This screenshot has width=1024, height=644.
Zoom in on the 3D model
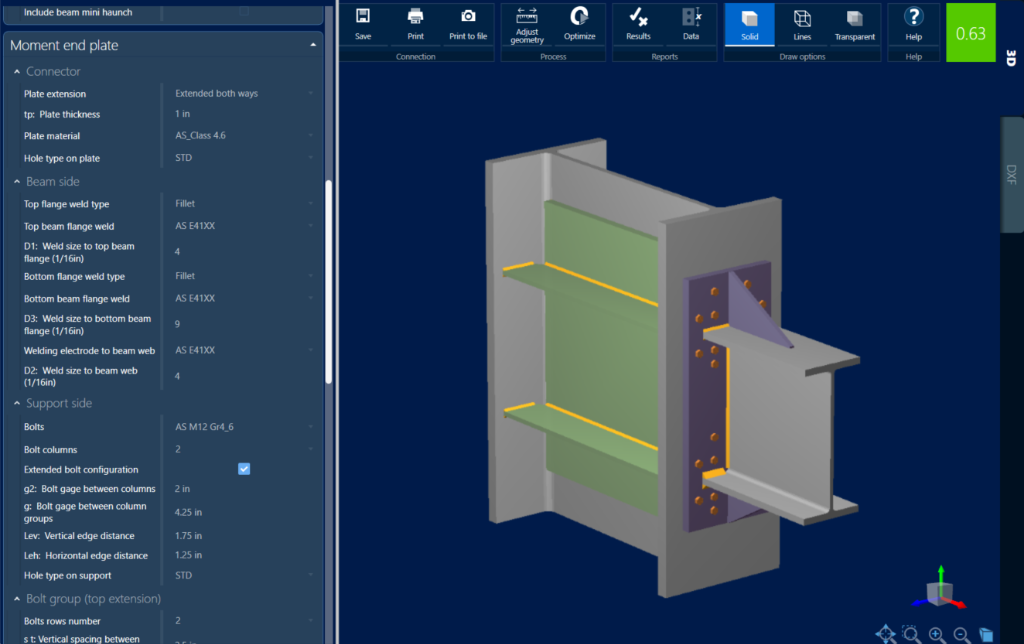point(936,634)
